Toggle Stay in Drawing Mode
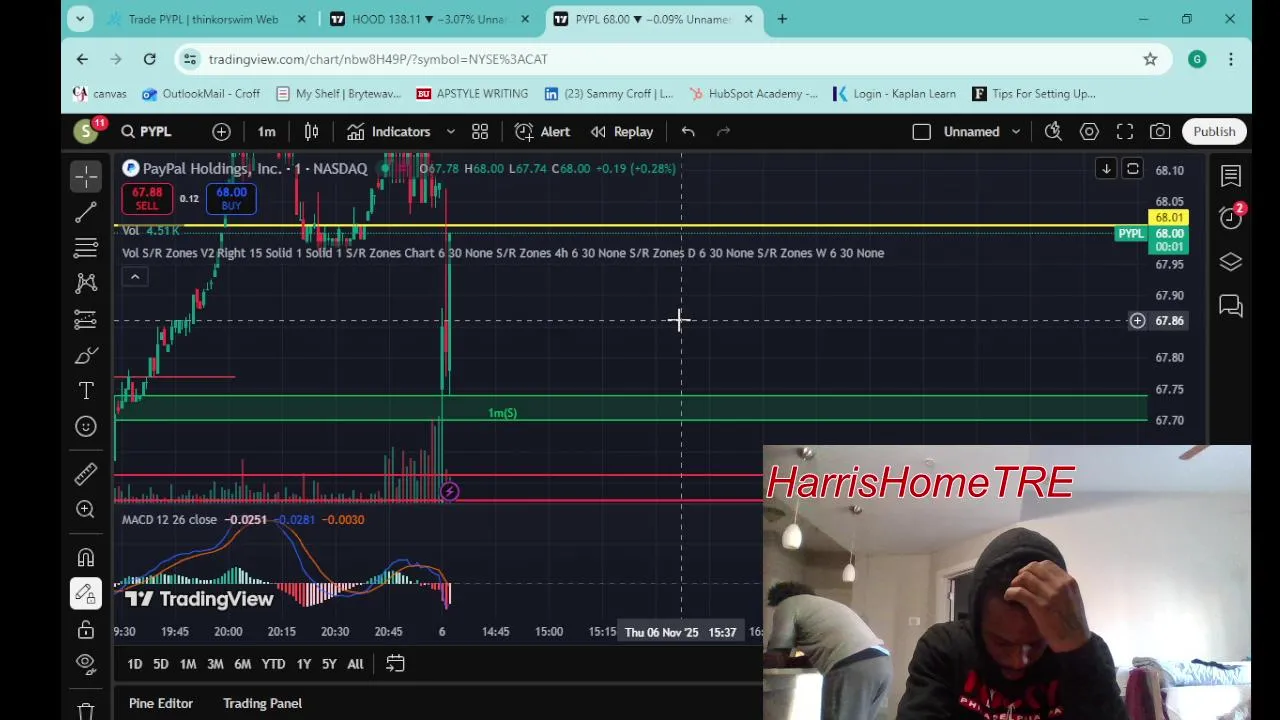Image resolution: width=1280 pixels, height=720 pixels. point(86,593)
